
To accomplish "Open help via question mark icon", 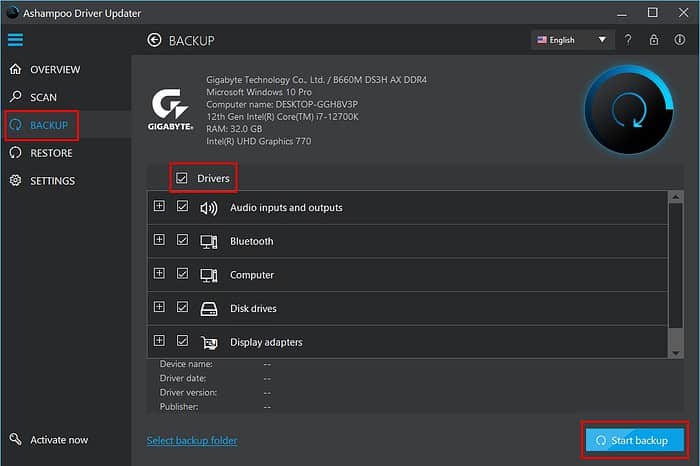I will [x=628, y=40].
